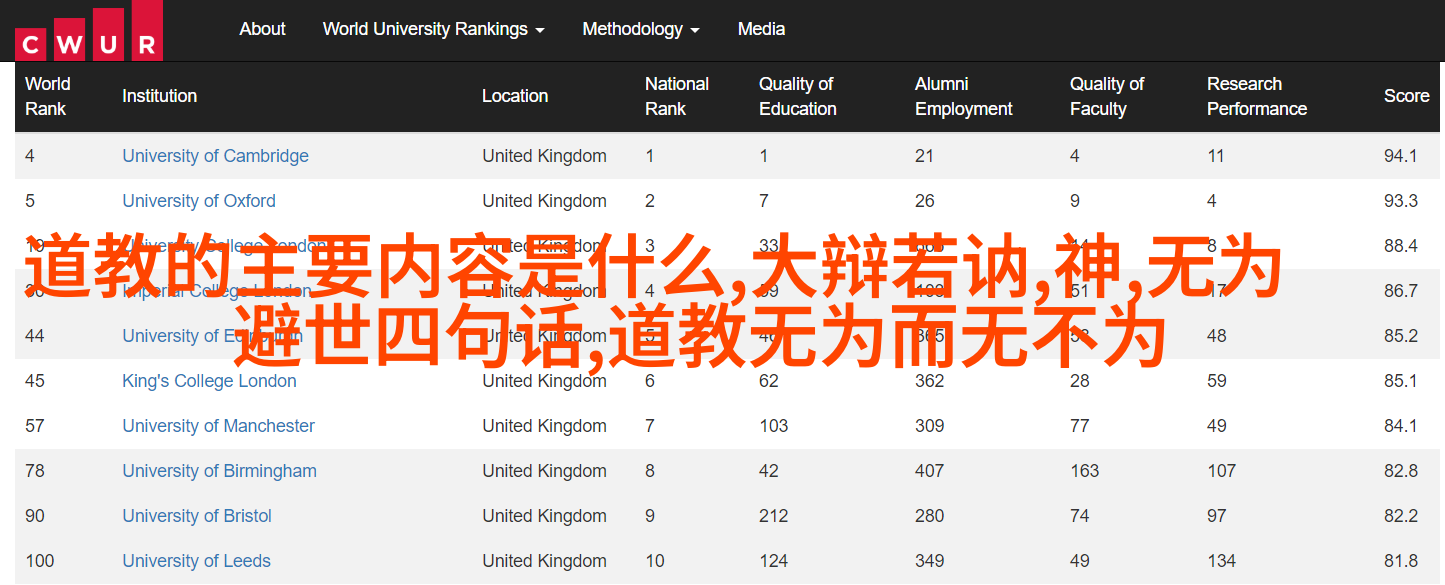Click the CWUR logo
Image resolution: width=1445 pixels, height=585 pixels.
pyautogui.click(x=89, y=30)
